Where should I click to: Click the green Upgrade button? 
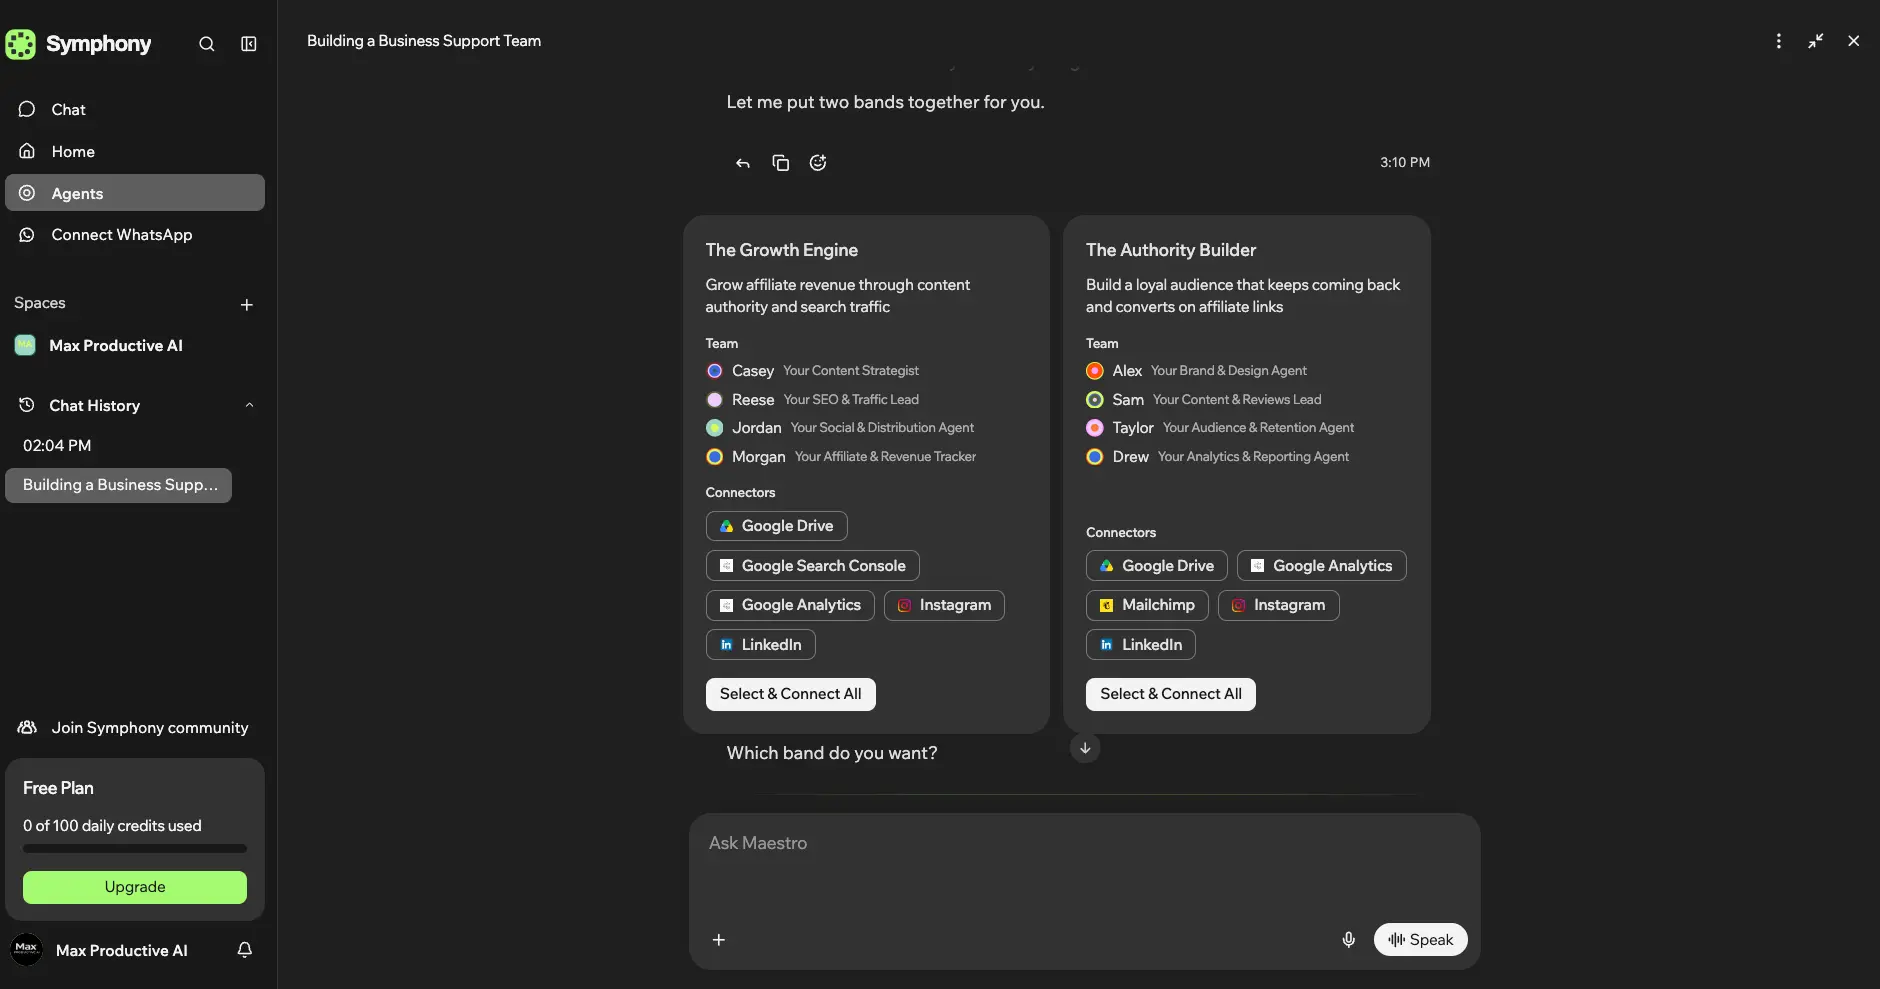[x=135, y=887]
